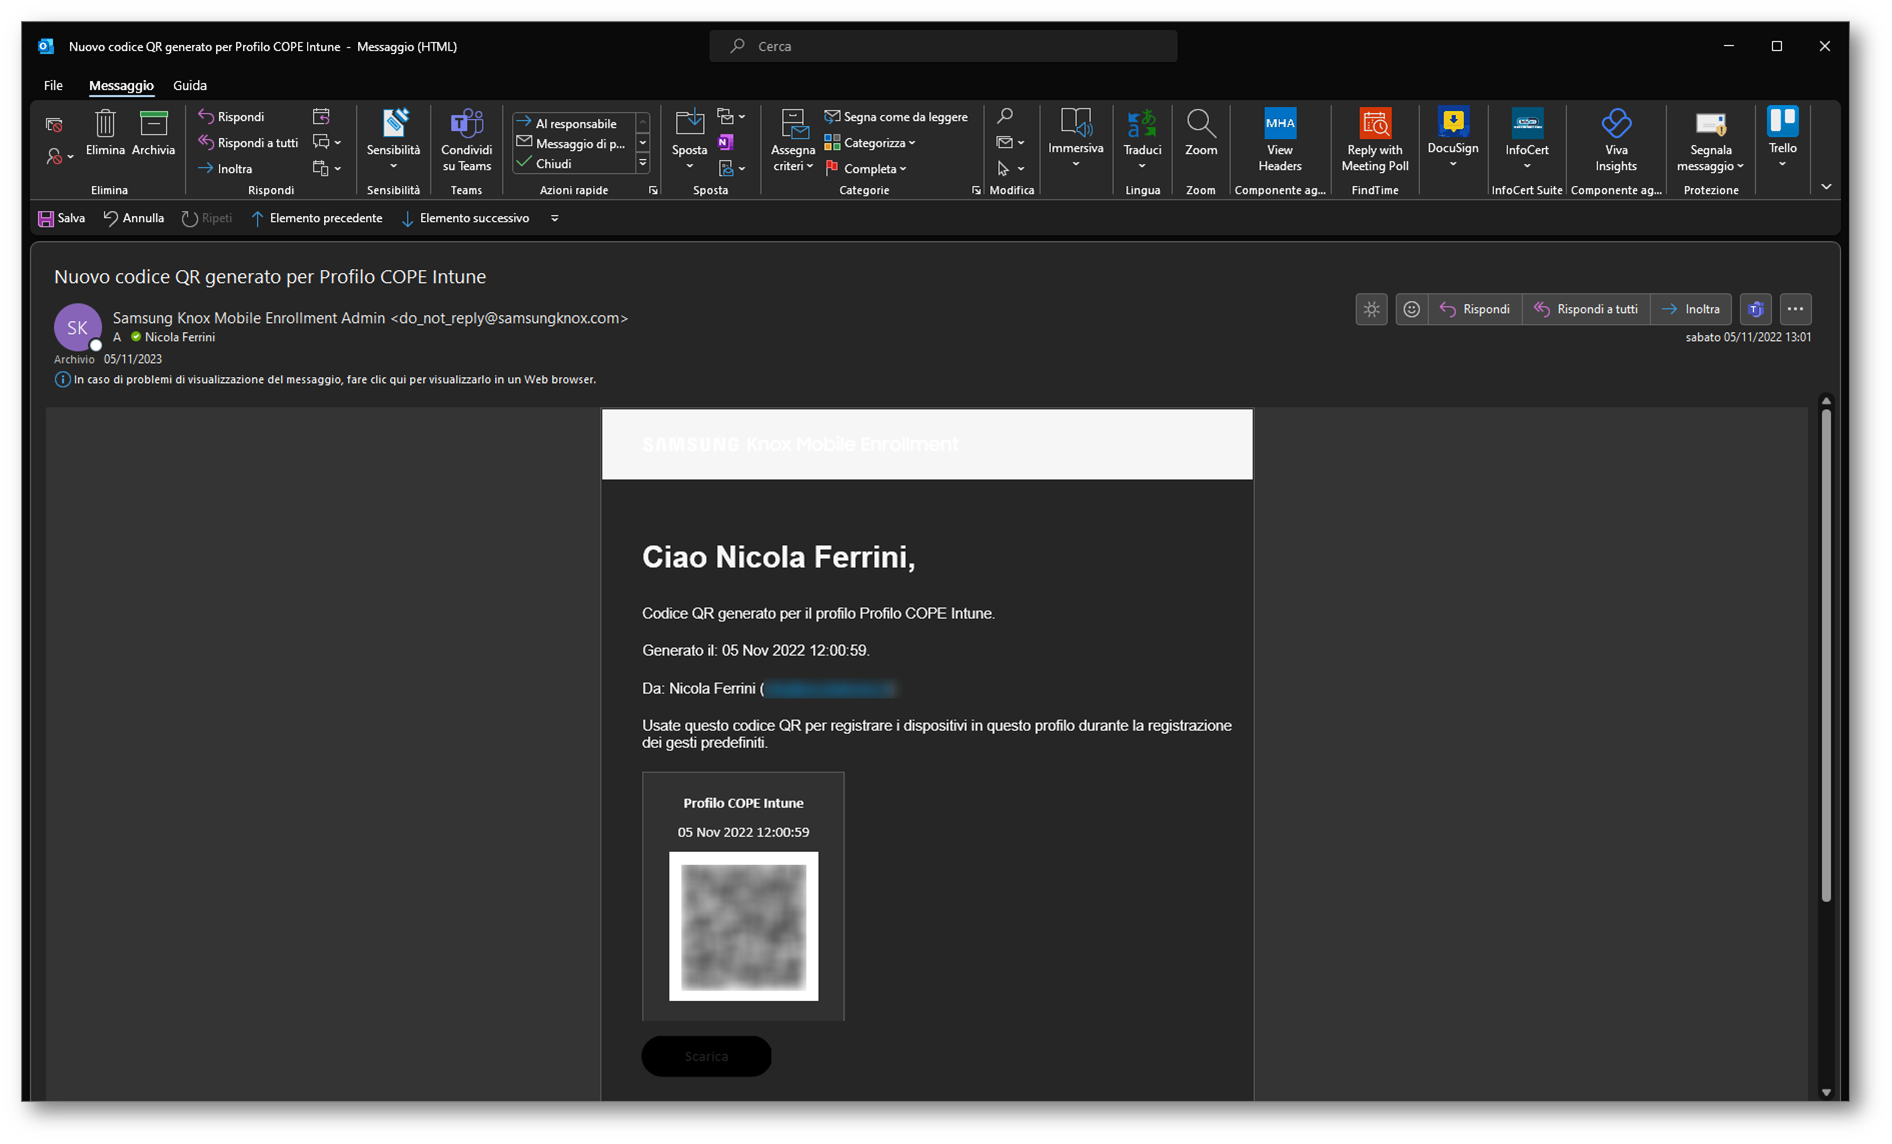The width and height of the screenshot is (1892, 1144).
Task: Click Salva in quick access toolbar
Action: 62,218
